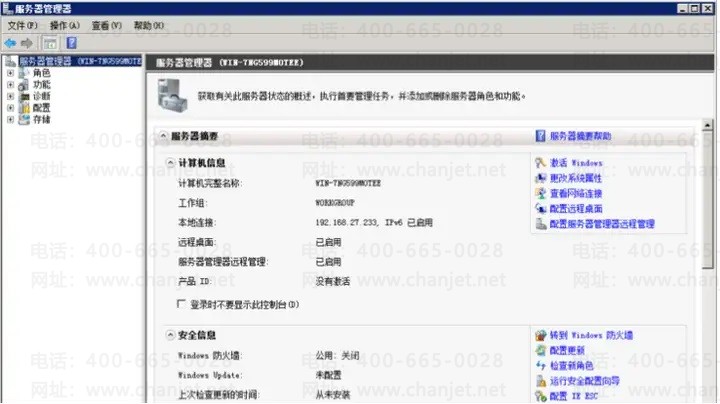
Task: Click the 配置更新 link
Action: (567, 351)
